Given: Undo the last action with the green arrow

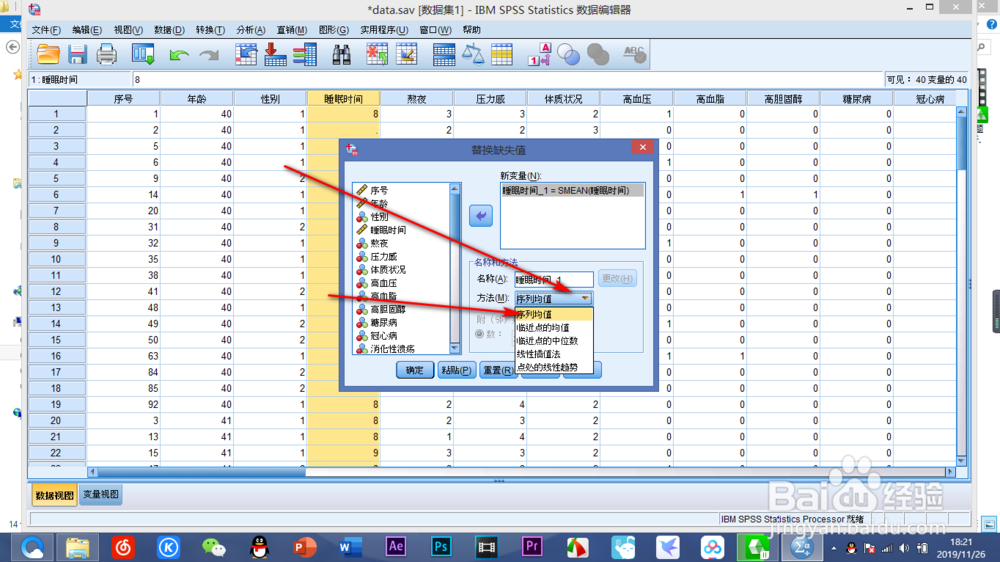Looking at the screenshot, I should click(179, 55).
